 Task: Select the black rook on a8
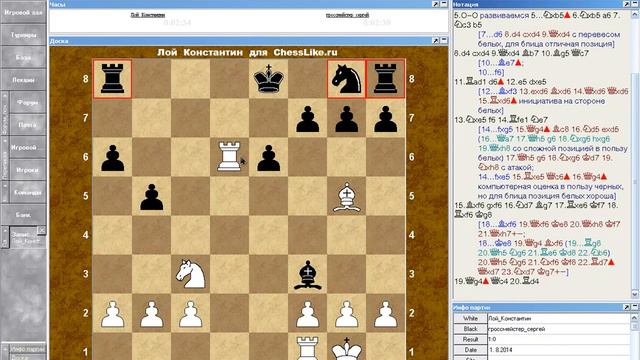[x=112, y=79]
